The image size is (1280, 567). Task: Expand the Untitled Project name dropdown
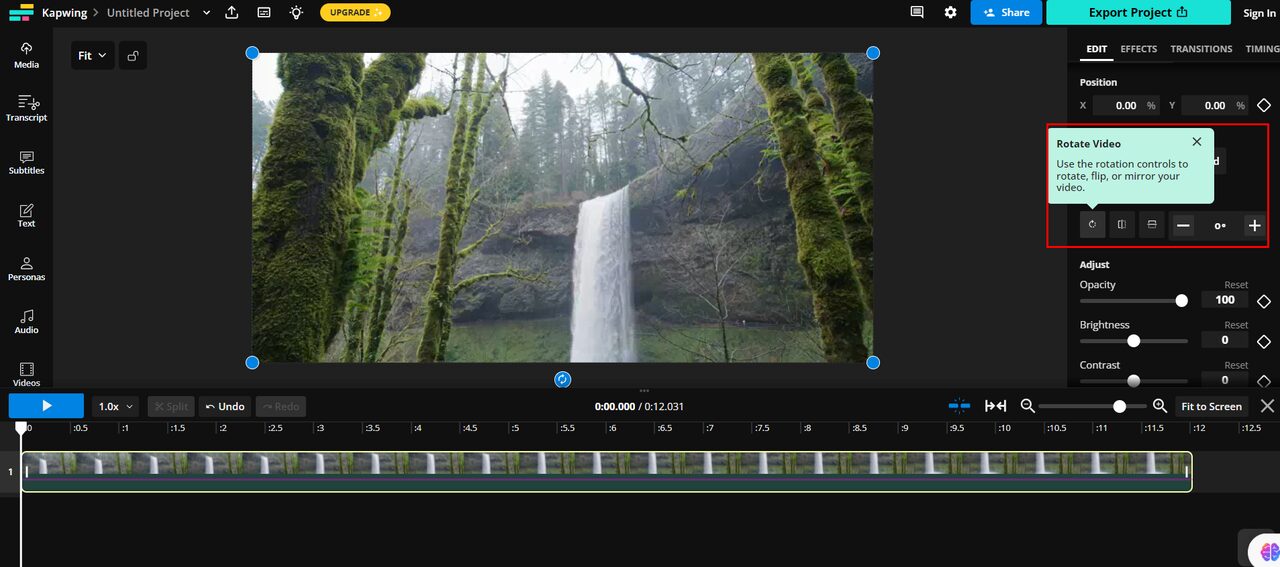(206, 13)
